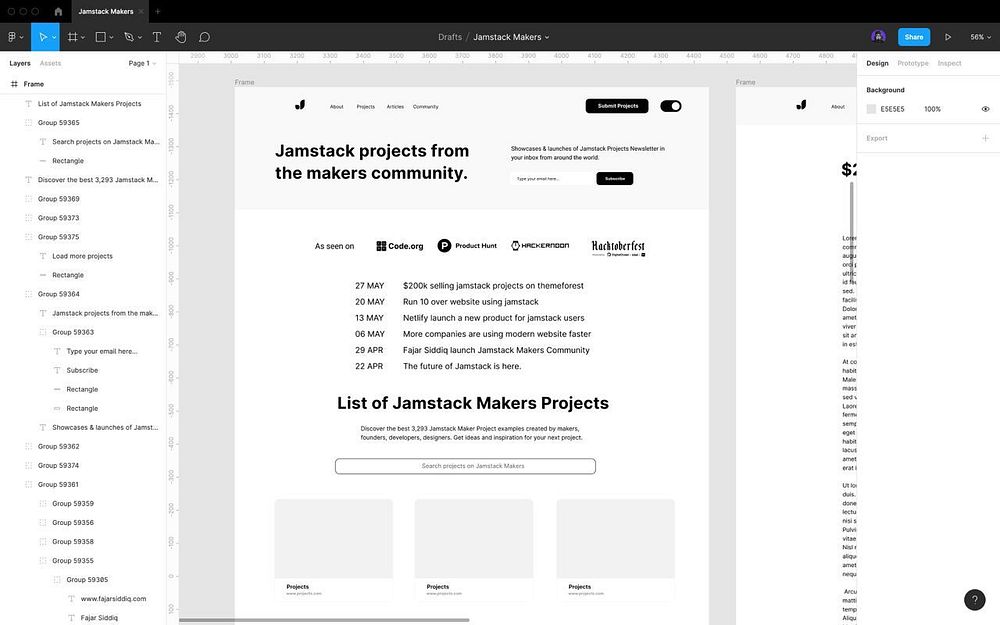Click the Drafts breadcrumb link
The image size is (1000, 625).
pyautogui.click(x=450, y=37)
